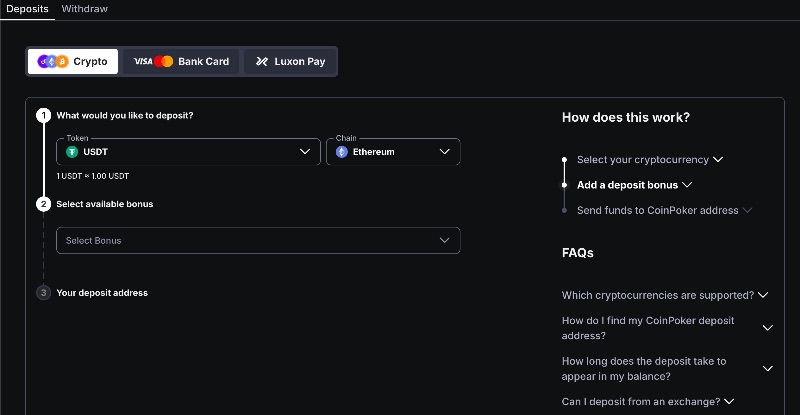Expand Add a deposit bonus step
The image size is (800, 415).
click(x=634, y=185)
